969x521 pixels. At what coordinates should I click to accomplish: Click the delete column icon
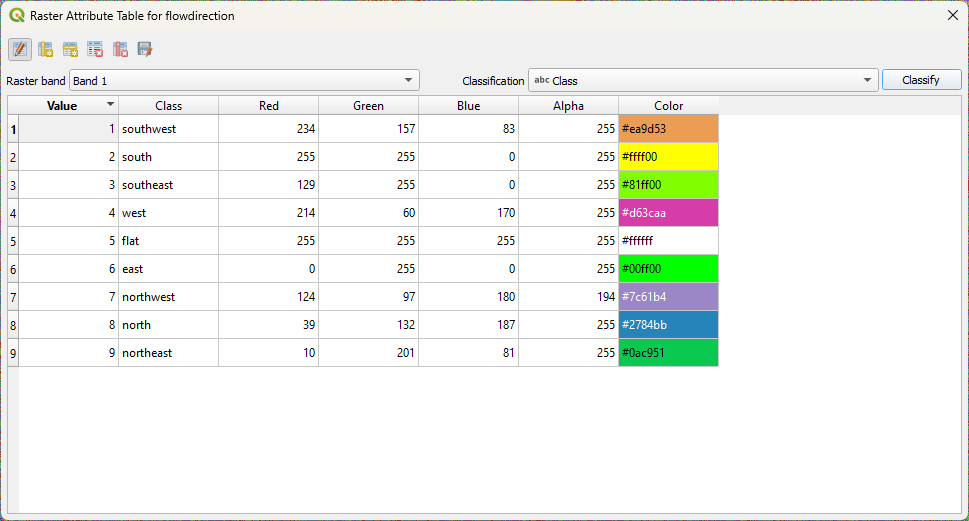coord(120,49)
